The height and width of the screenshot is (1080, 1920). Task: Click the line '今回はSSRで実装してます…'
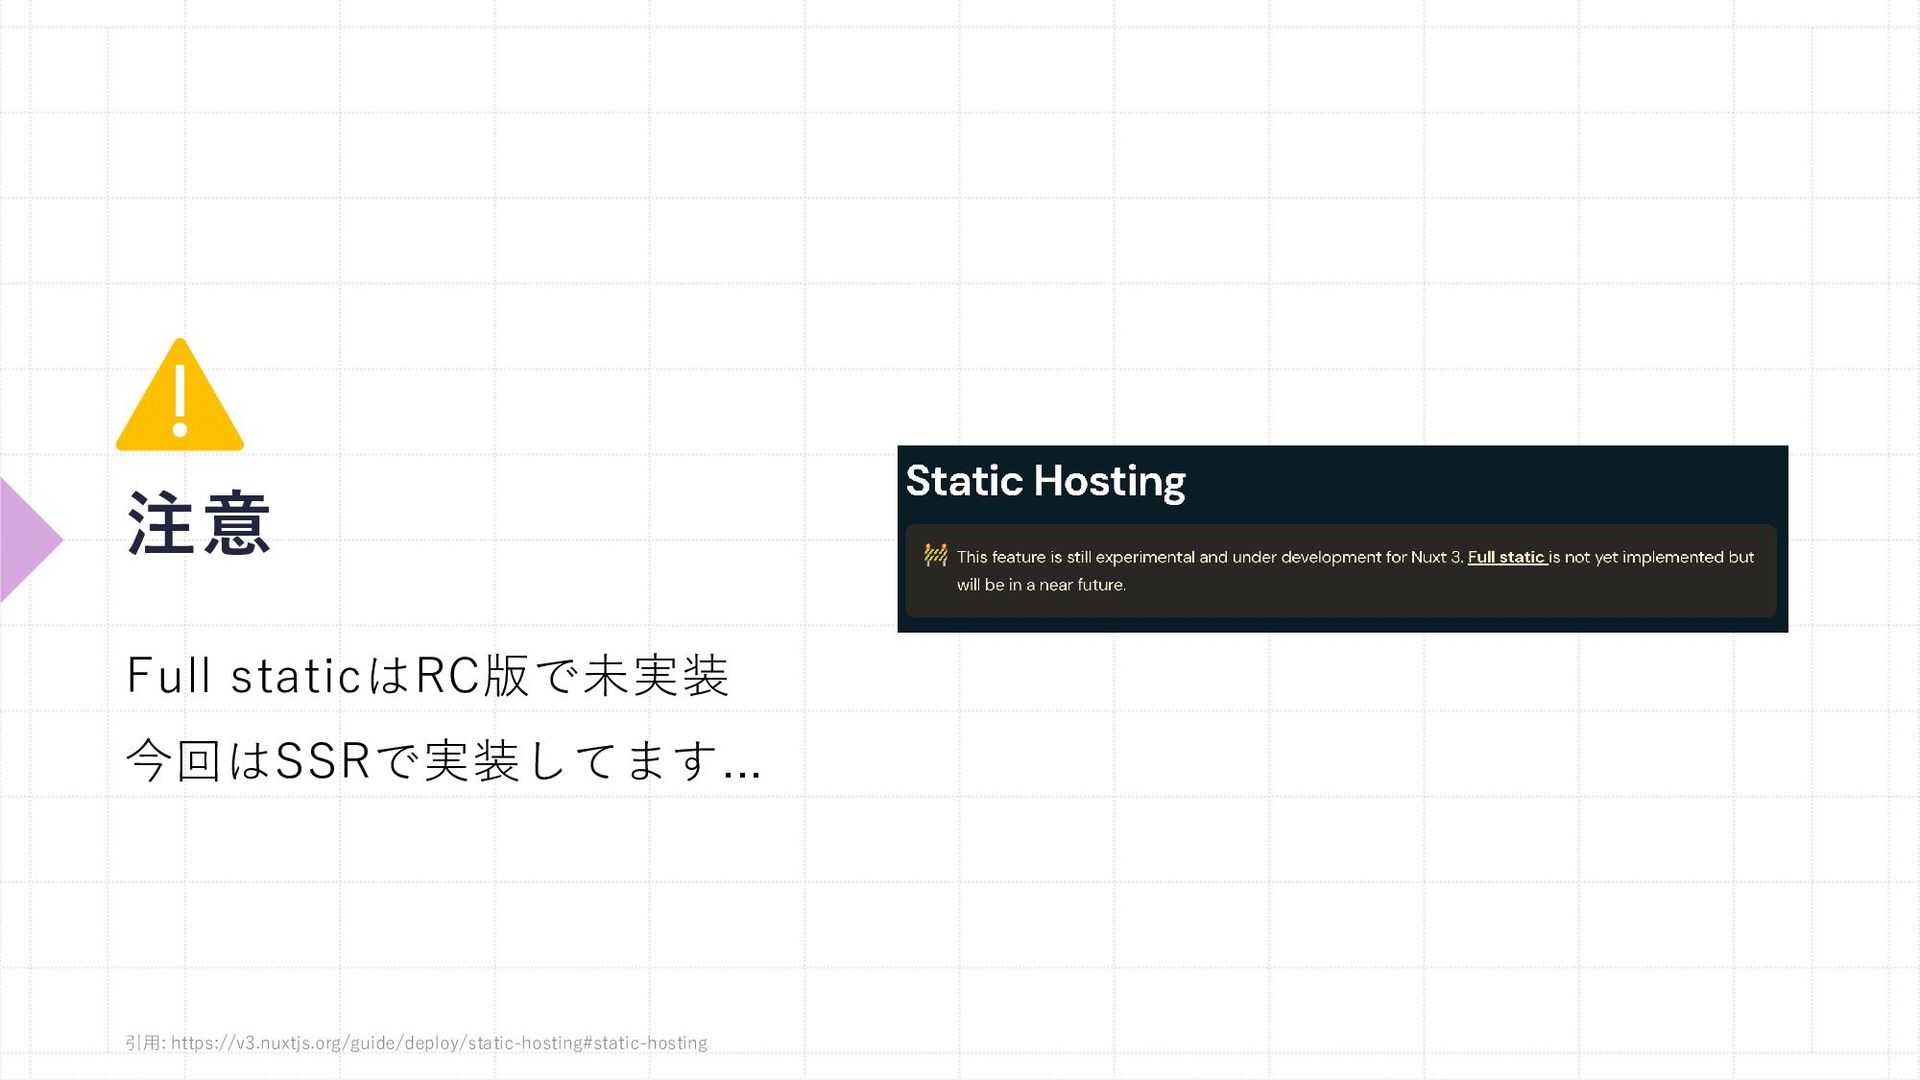tap(444, 760)
